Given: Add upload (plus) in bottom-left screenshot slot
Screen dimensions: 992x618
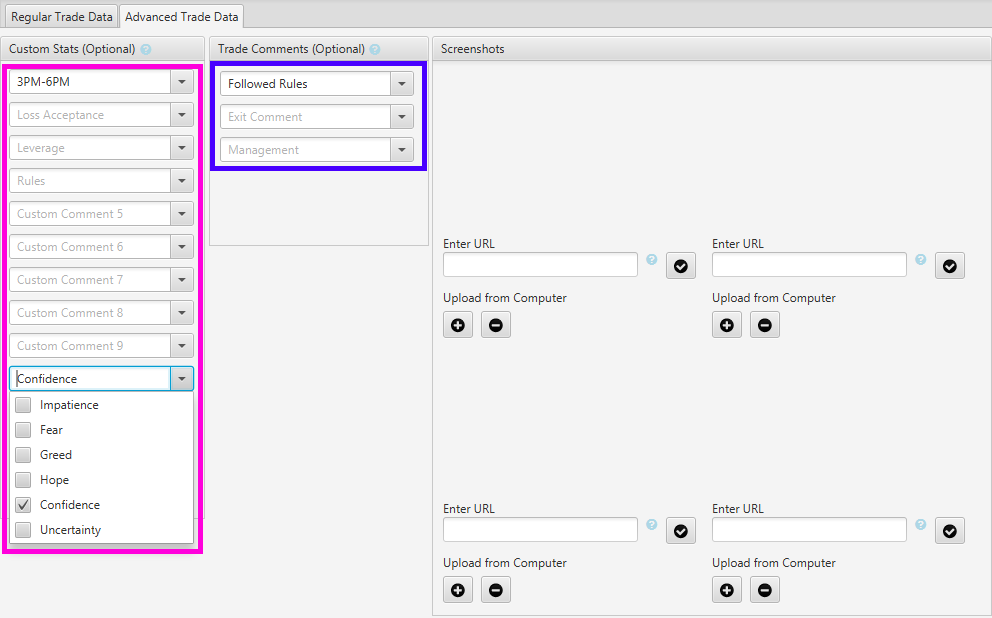Looking at the screenshot, I should pos(458,590).
